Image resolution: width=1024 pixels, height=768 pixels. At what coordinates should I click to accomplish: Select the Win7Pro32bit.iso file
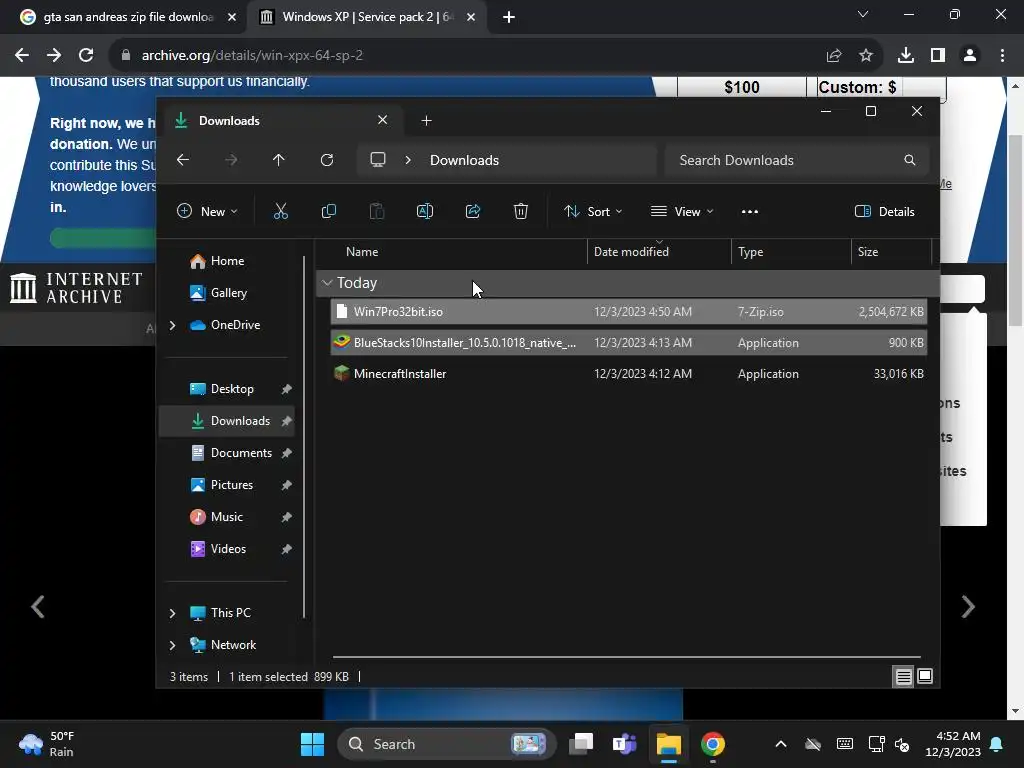tap(628, 312)
